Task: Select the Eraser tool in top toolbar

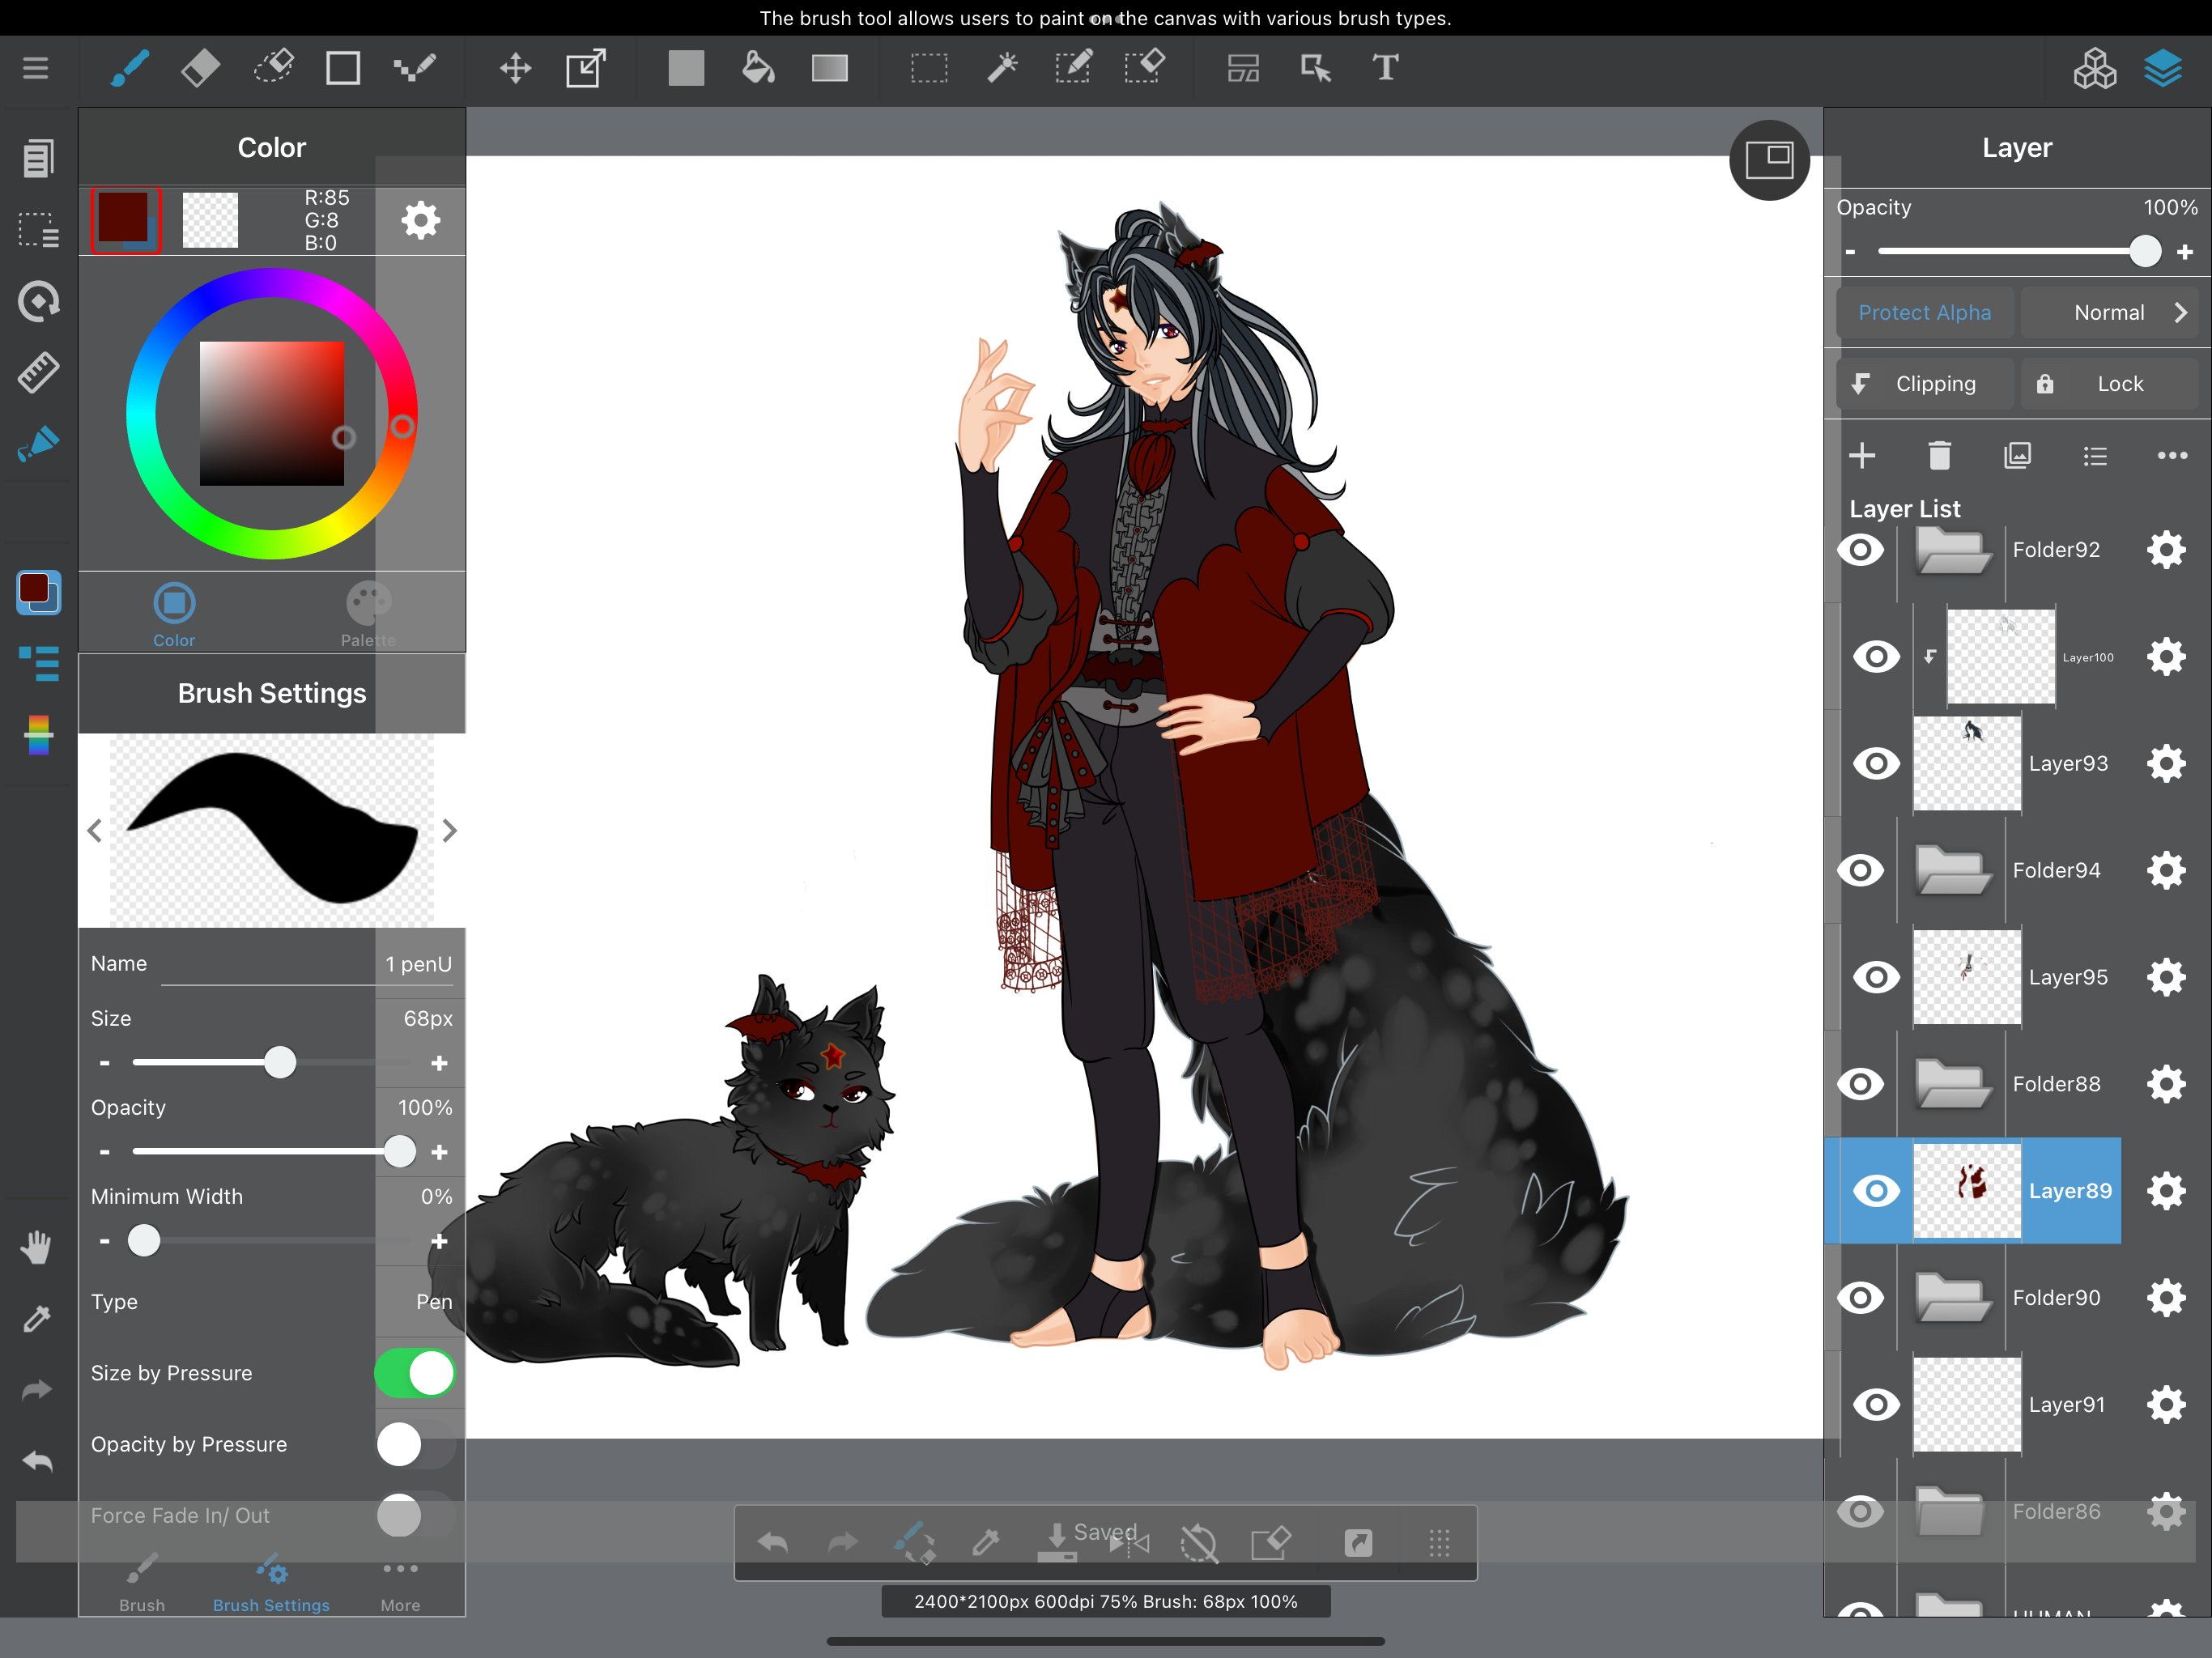Action: pos(200,68)
